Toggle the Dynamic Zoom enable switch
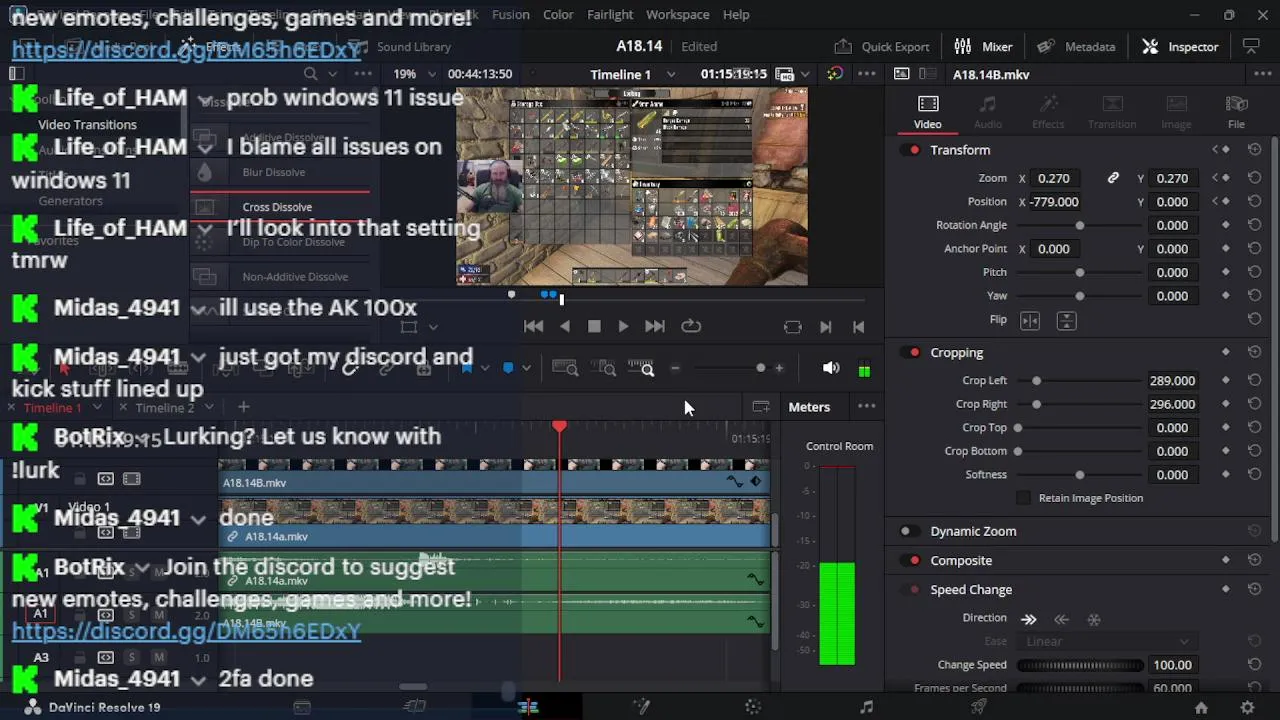Screen dimensions: 1280x720 coord(908,532)
